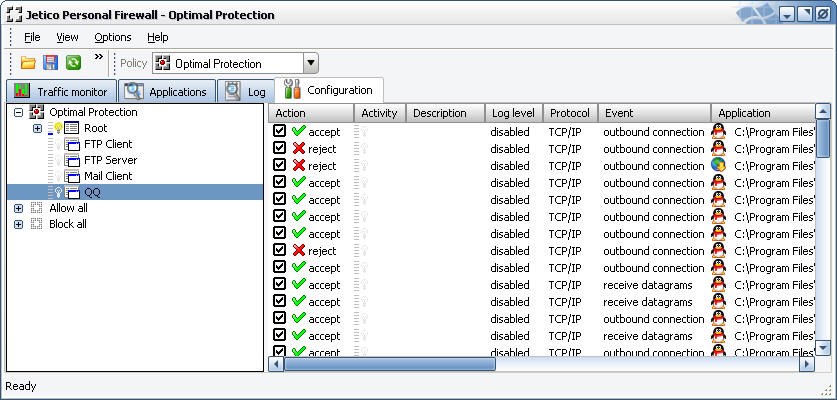
Task: Sort by the Log level column header
Action: (x=514, y=113)
